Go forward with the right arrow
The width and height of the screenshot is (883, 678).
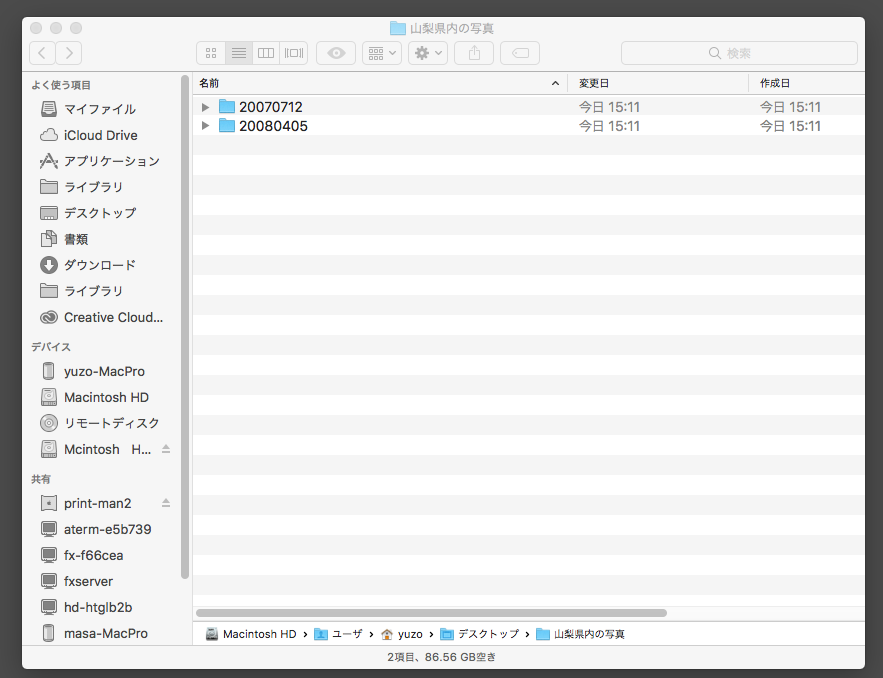tap(69, 53)
